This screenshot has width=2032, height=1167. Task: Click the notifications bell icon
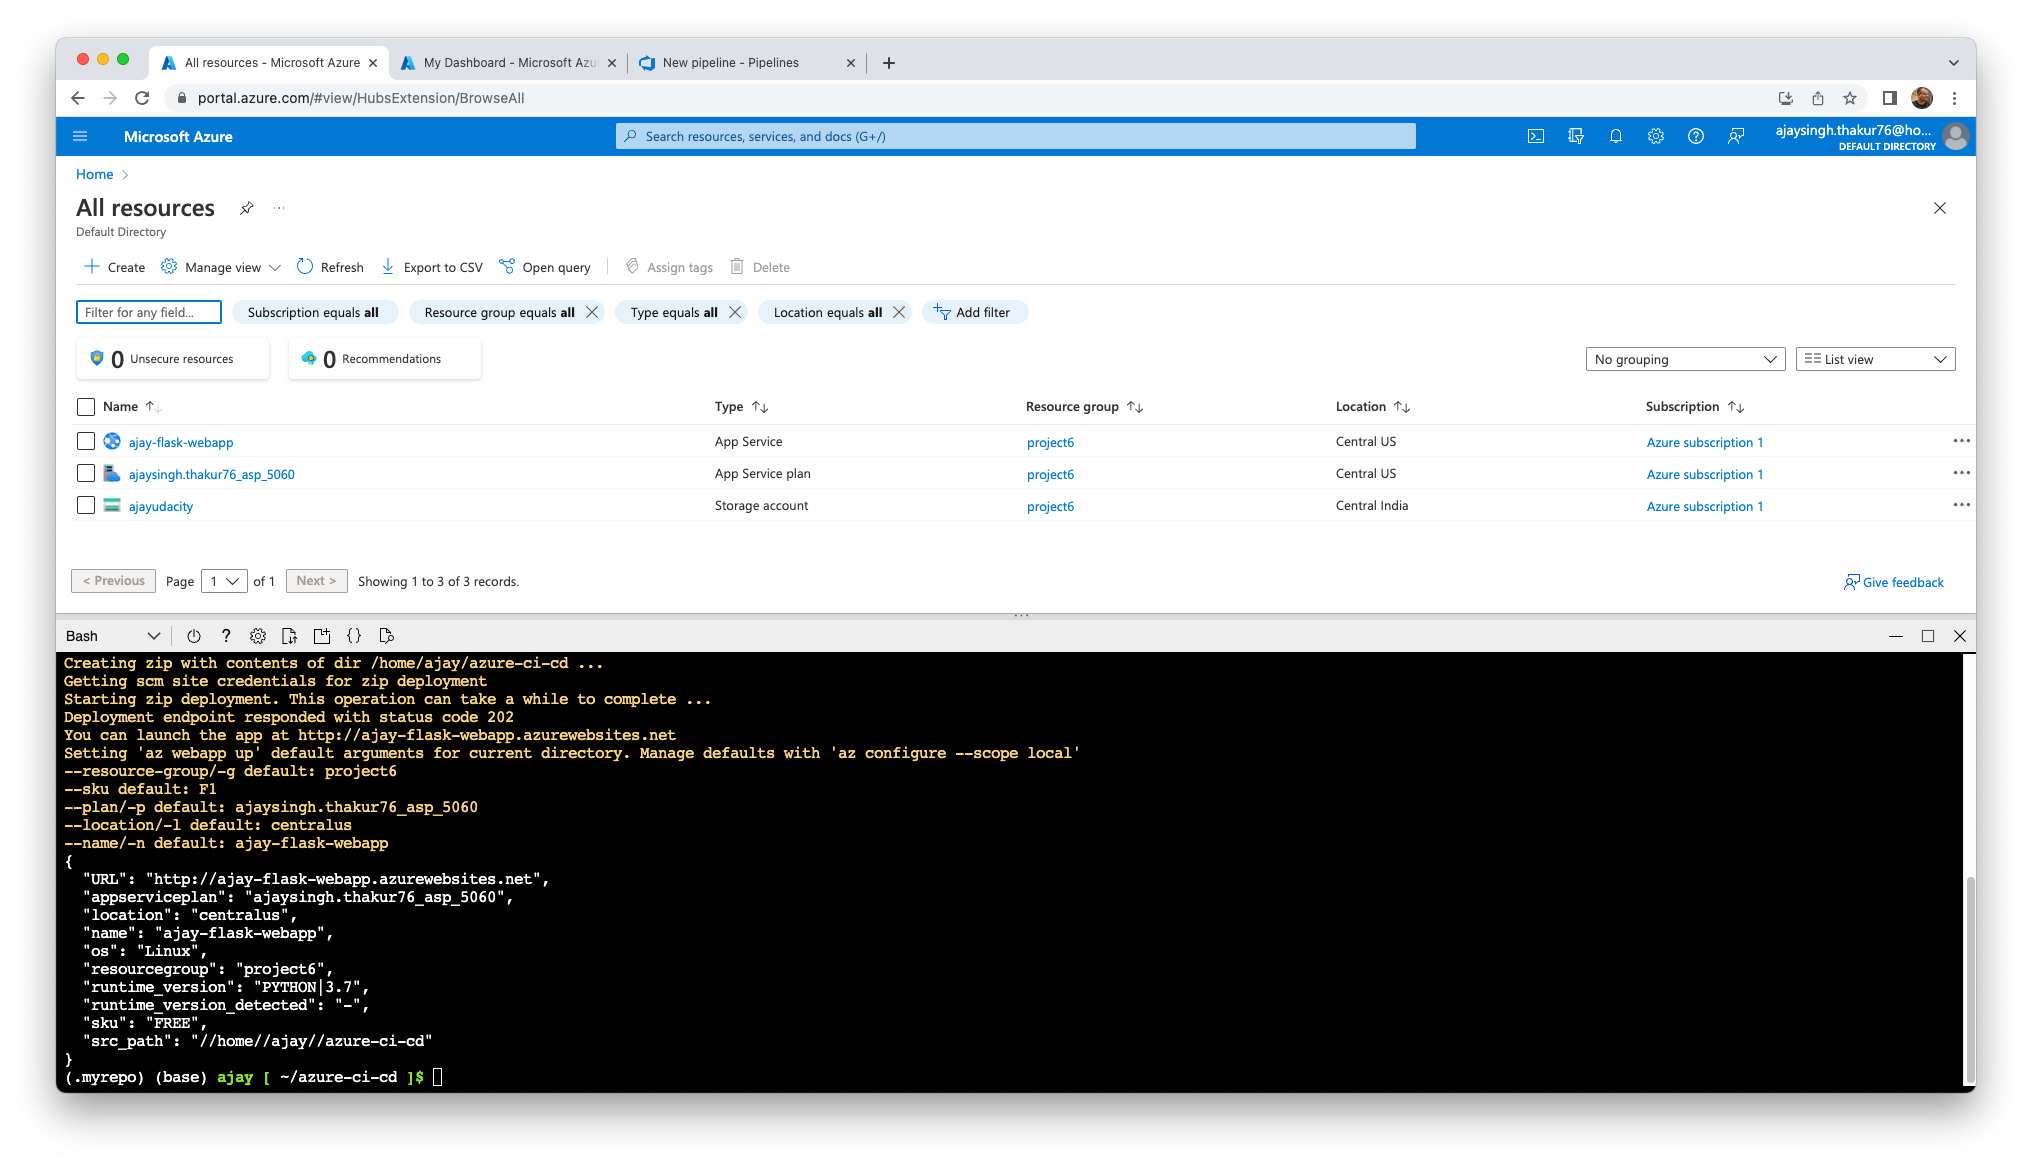coord(1615,137)
